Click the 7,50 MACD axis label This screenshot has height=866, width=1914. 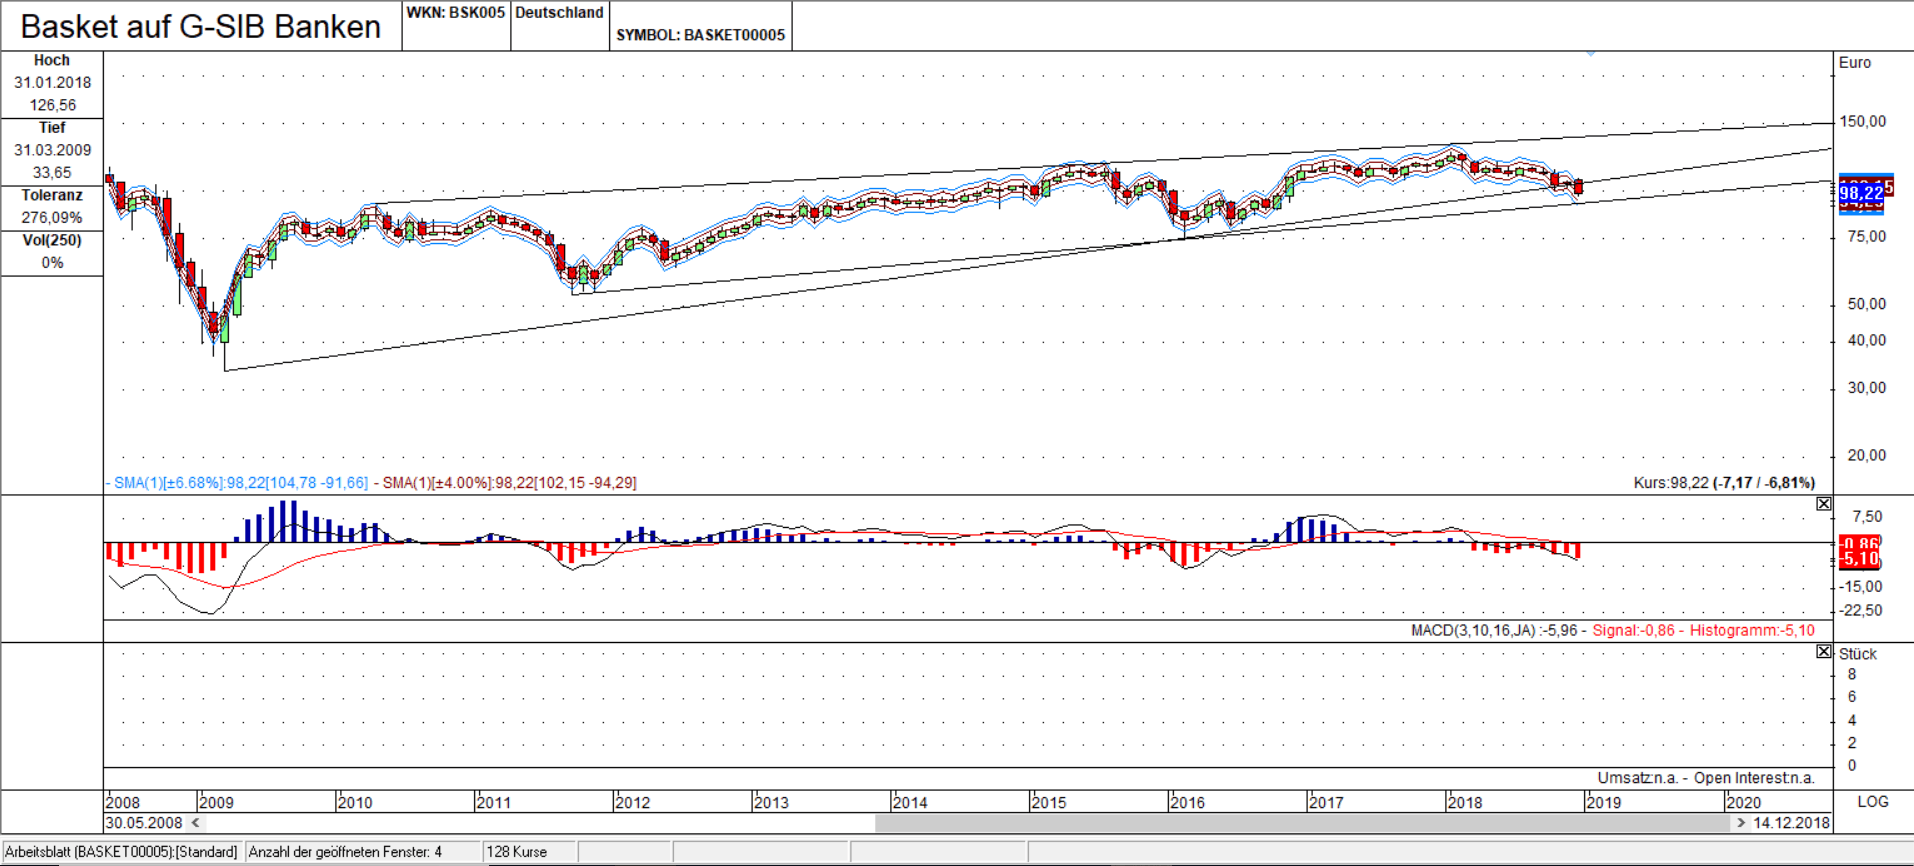1867,516
